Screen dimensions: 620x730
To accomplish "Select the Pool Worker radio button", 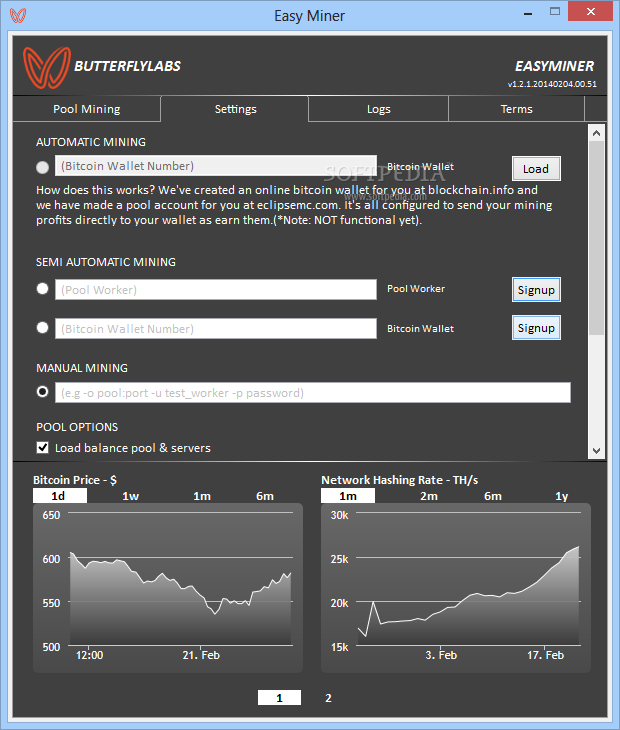I will (42, 289).
